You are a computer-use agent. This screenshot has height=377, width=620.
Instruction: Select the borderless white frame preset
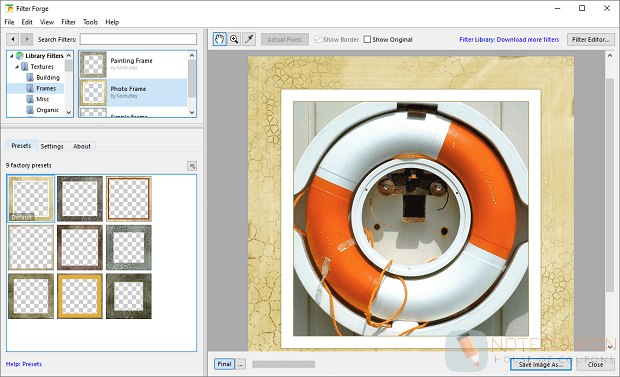pyautogui.click(x=31, y=248)
